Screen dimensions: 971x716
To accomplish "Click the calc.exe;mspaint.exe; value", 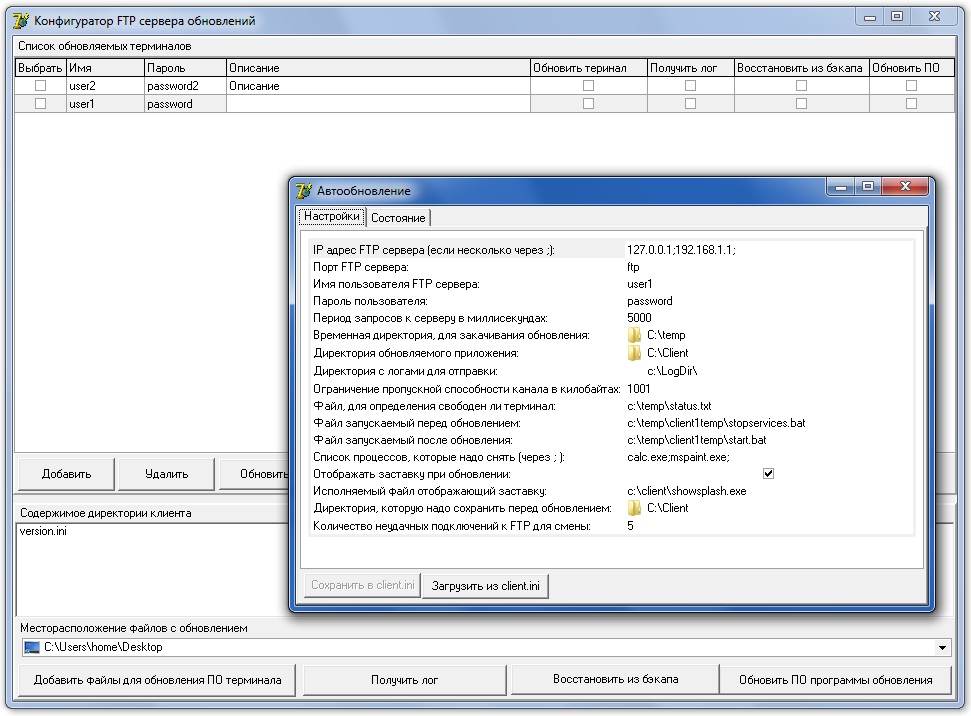I will (x=678, y=457).
